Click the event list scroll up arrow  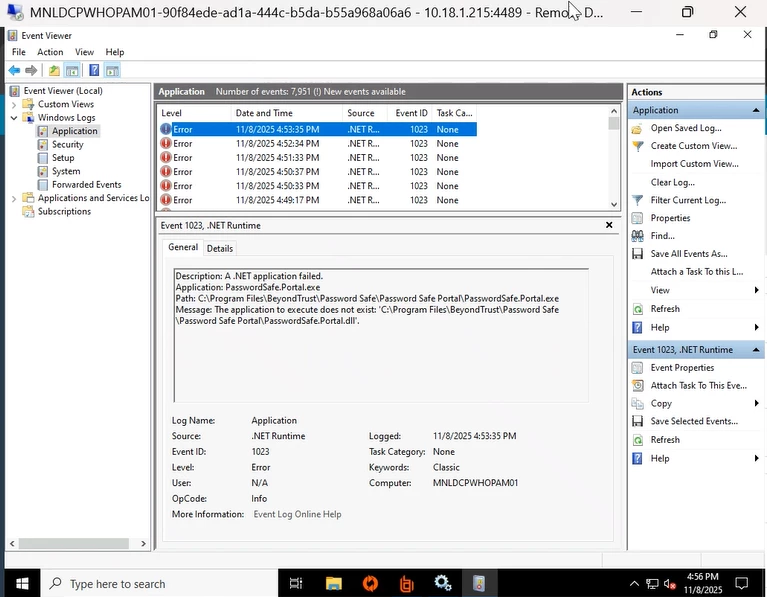[614, 111]
